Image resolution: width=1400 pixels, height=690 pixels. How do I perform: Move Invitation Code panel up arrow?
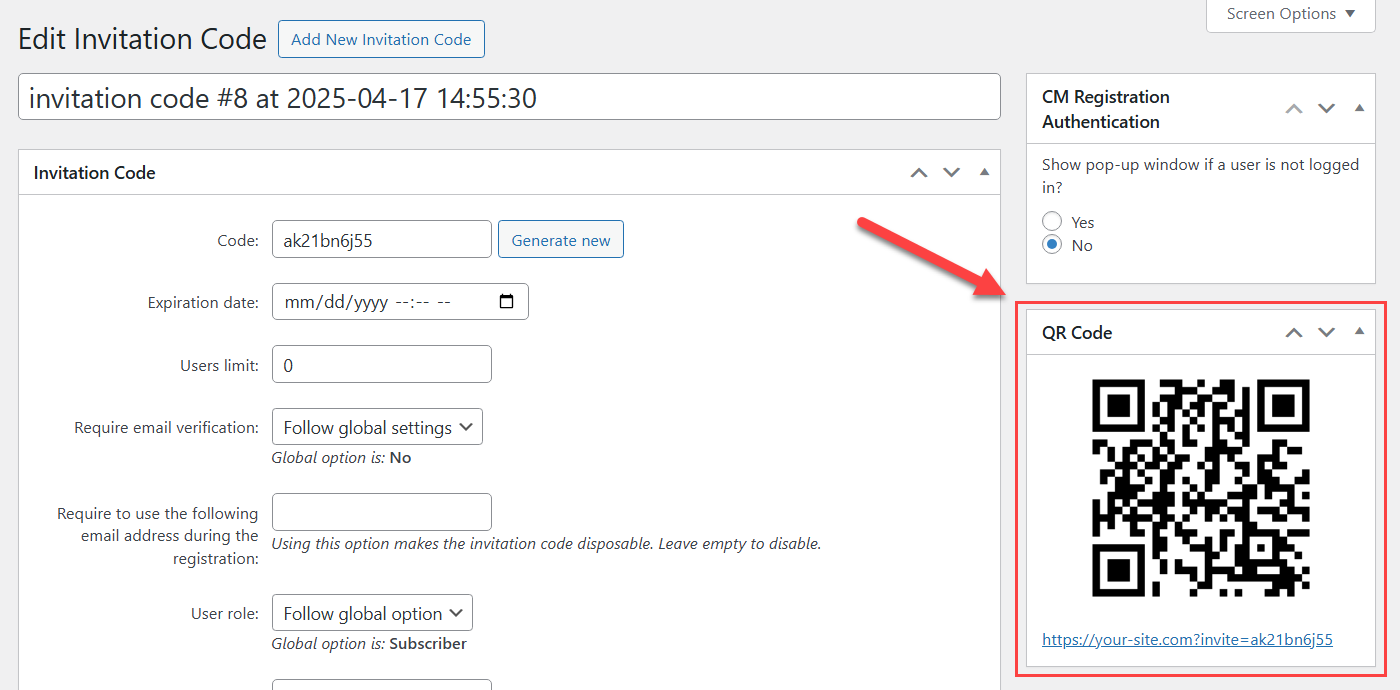pos(919,173)
